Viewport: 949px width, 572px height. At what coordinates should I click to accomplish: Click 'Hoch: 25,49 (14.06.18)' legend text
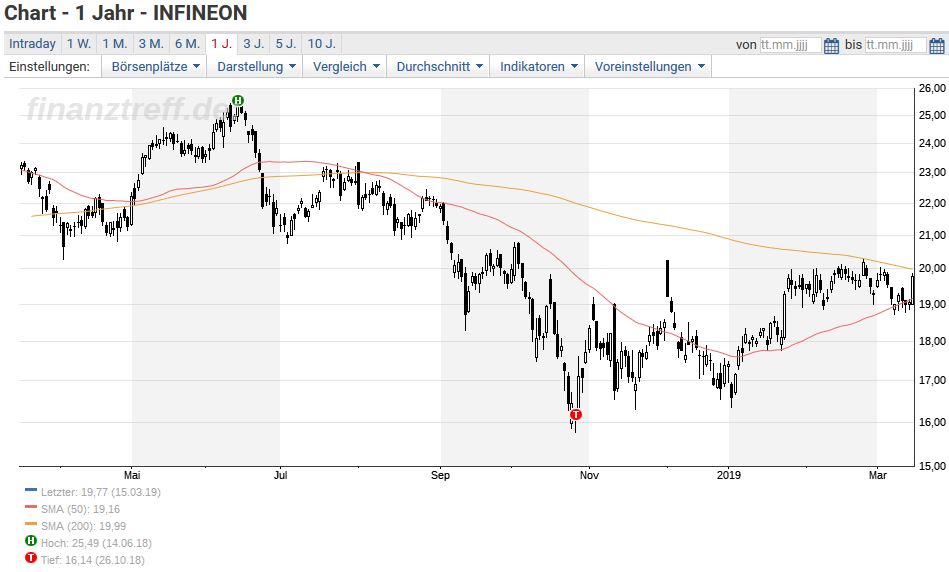(x=96, y=543)
